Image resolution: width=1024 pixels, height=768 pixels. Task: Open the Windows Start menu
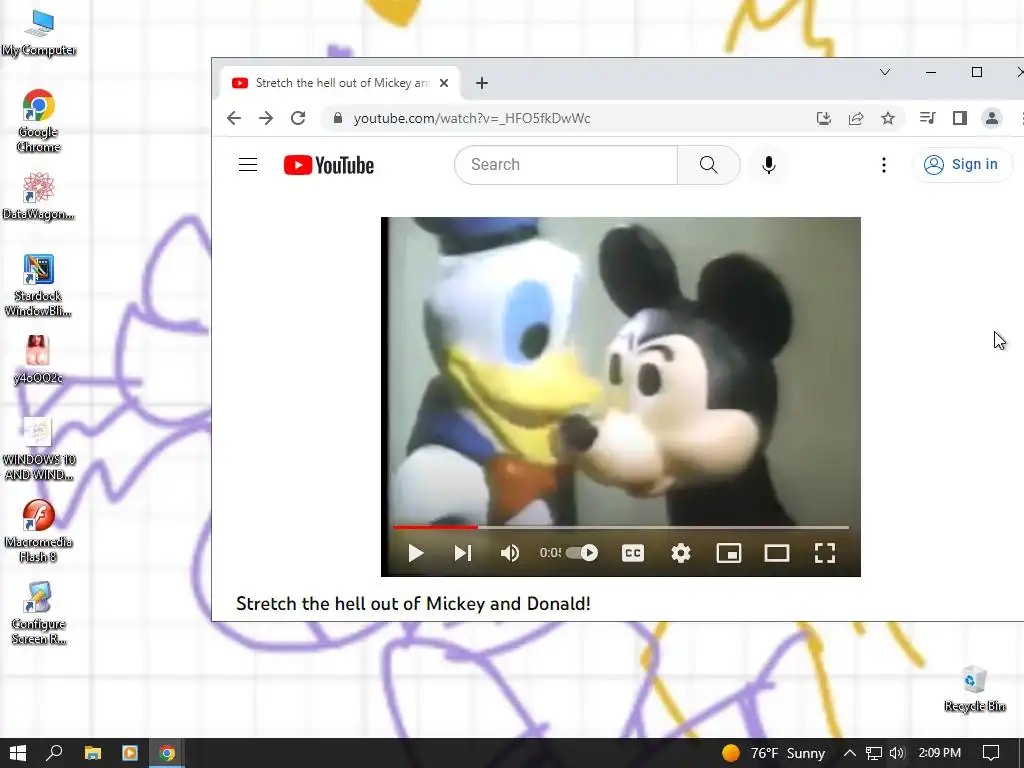click(18, 753)
